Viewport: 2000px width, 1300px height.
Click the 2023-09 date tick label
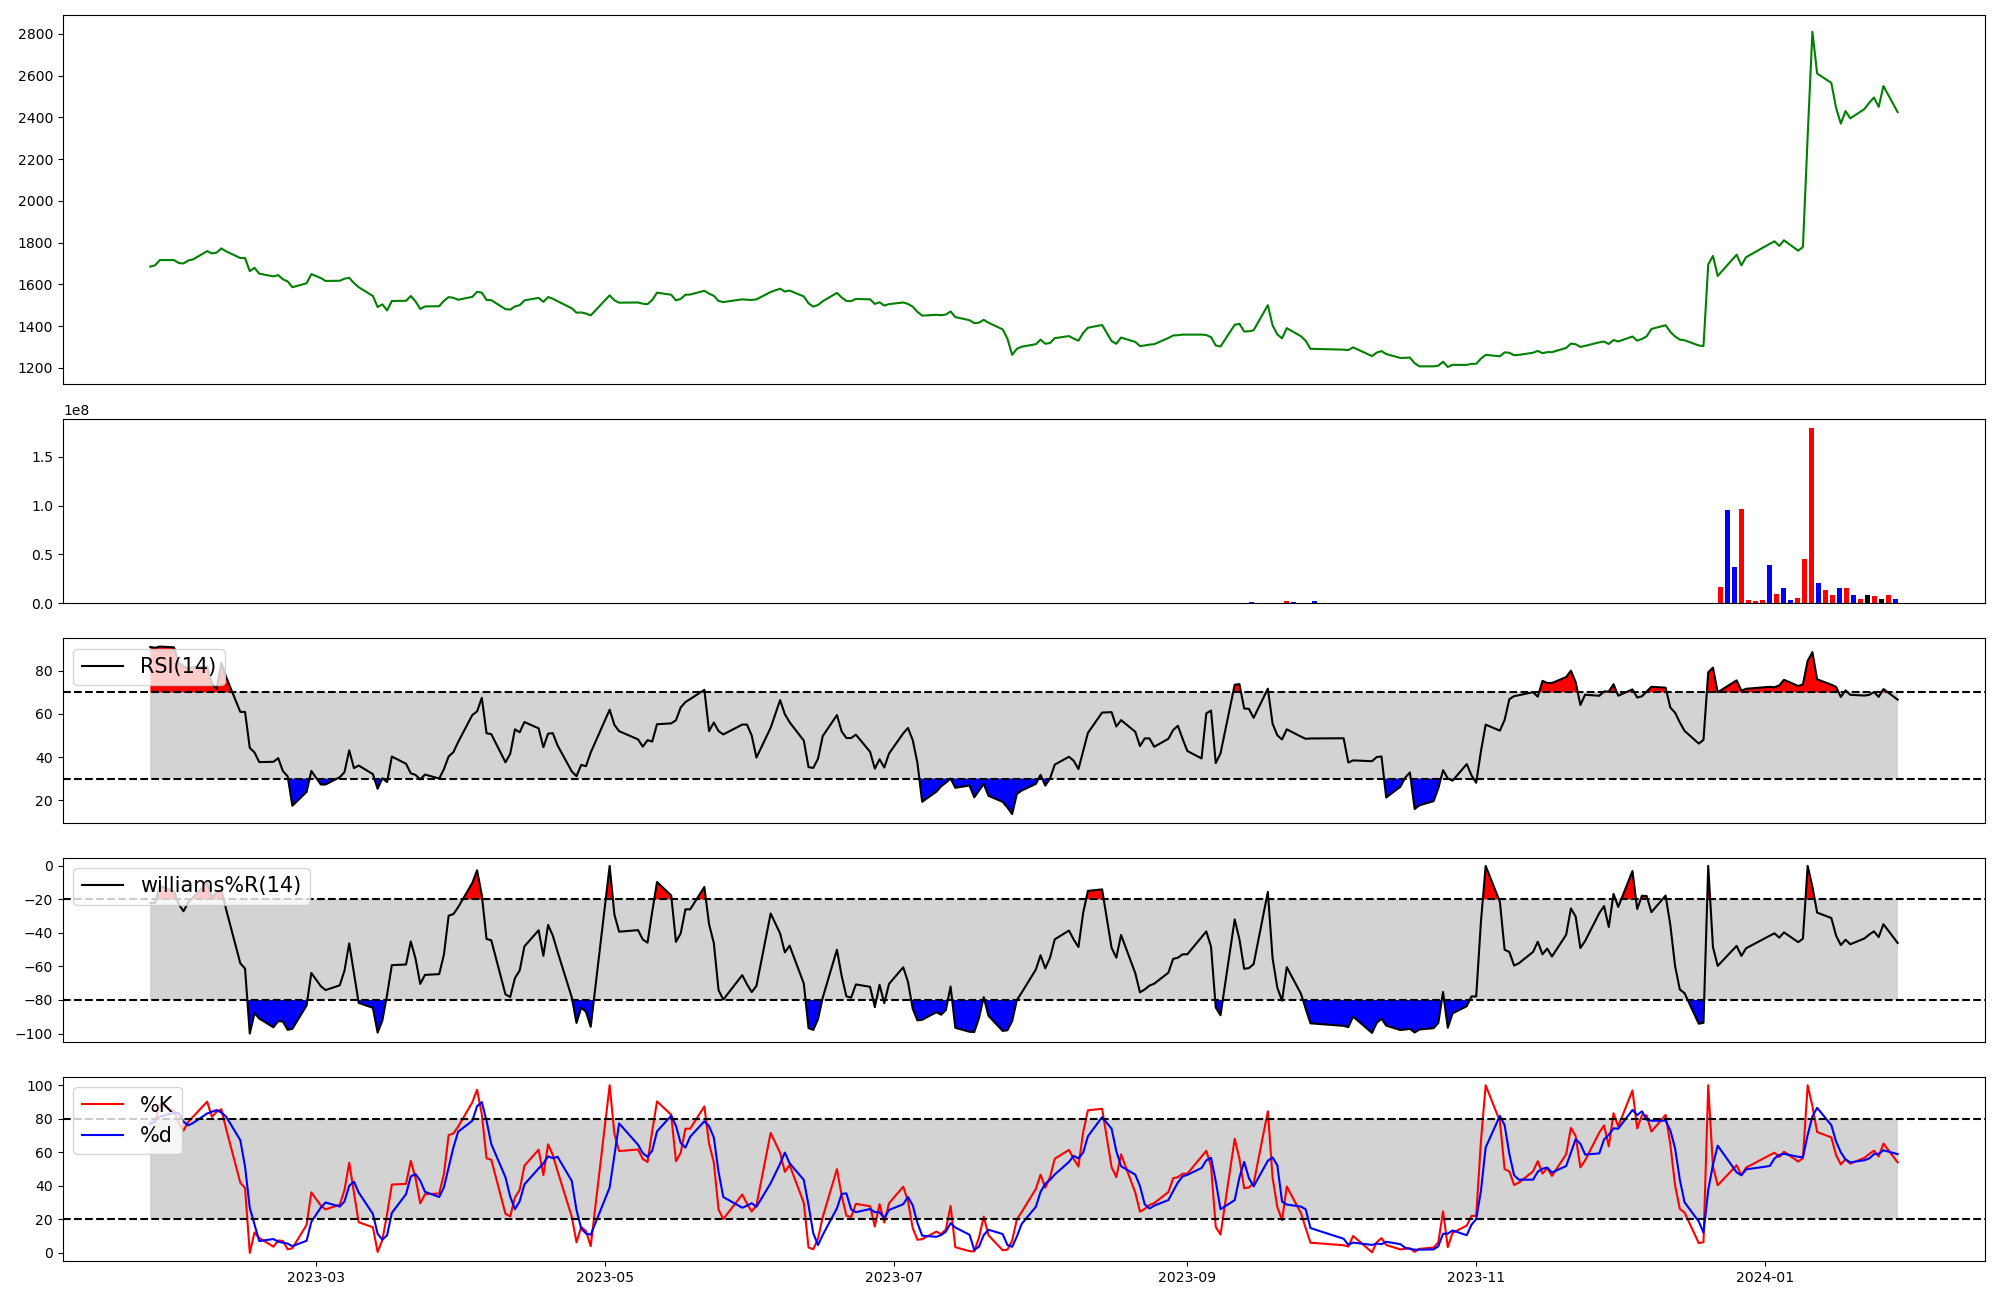(1187, 1277)
